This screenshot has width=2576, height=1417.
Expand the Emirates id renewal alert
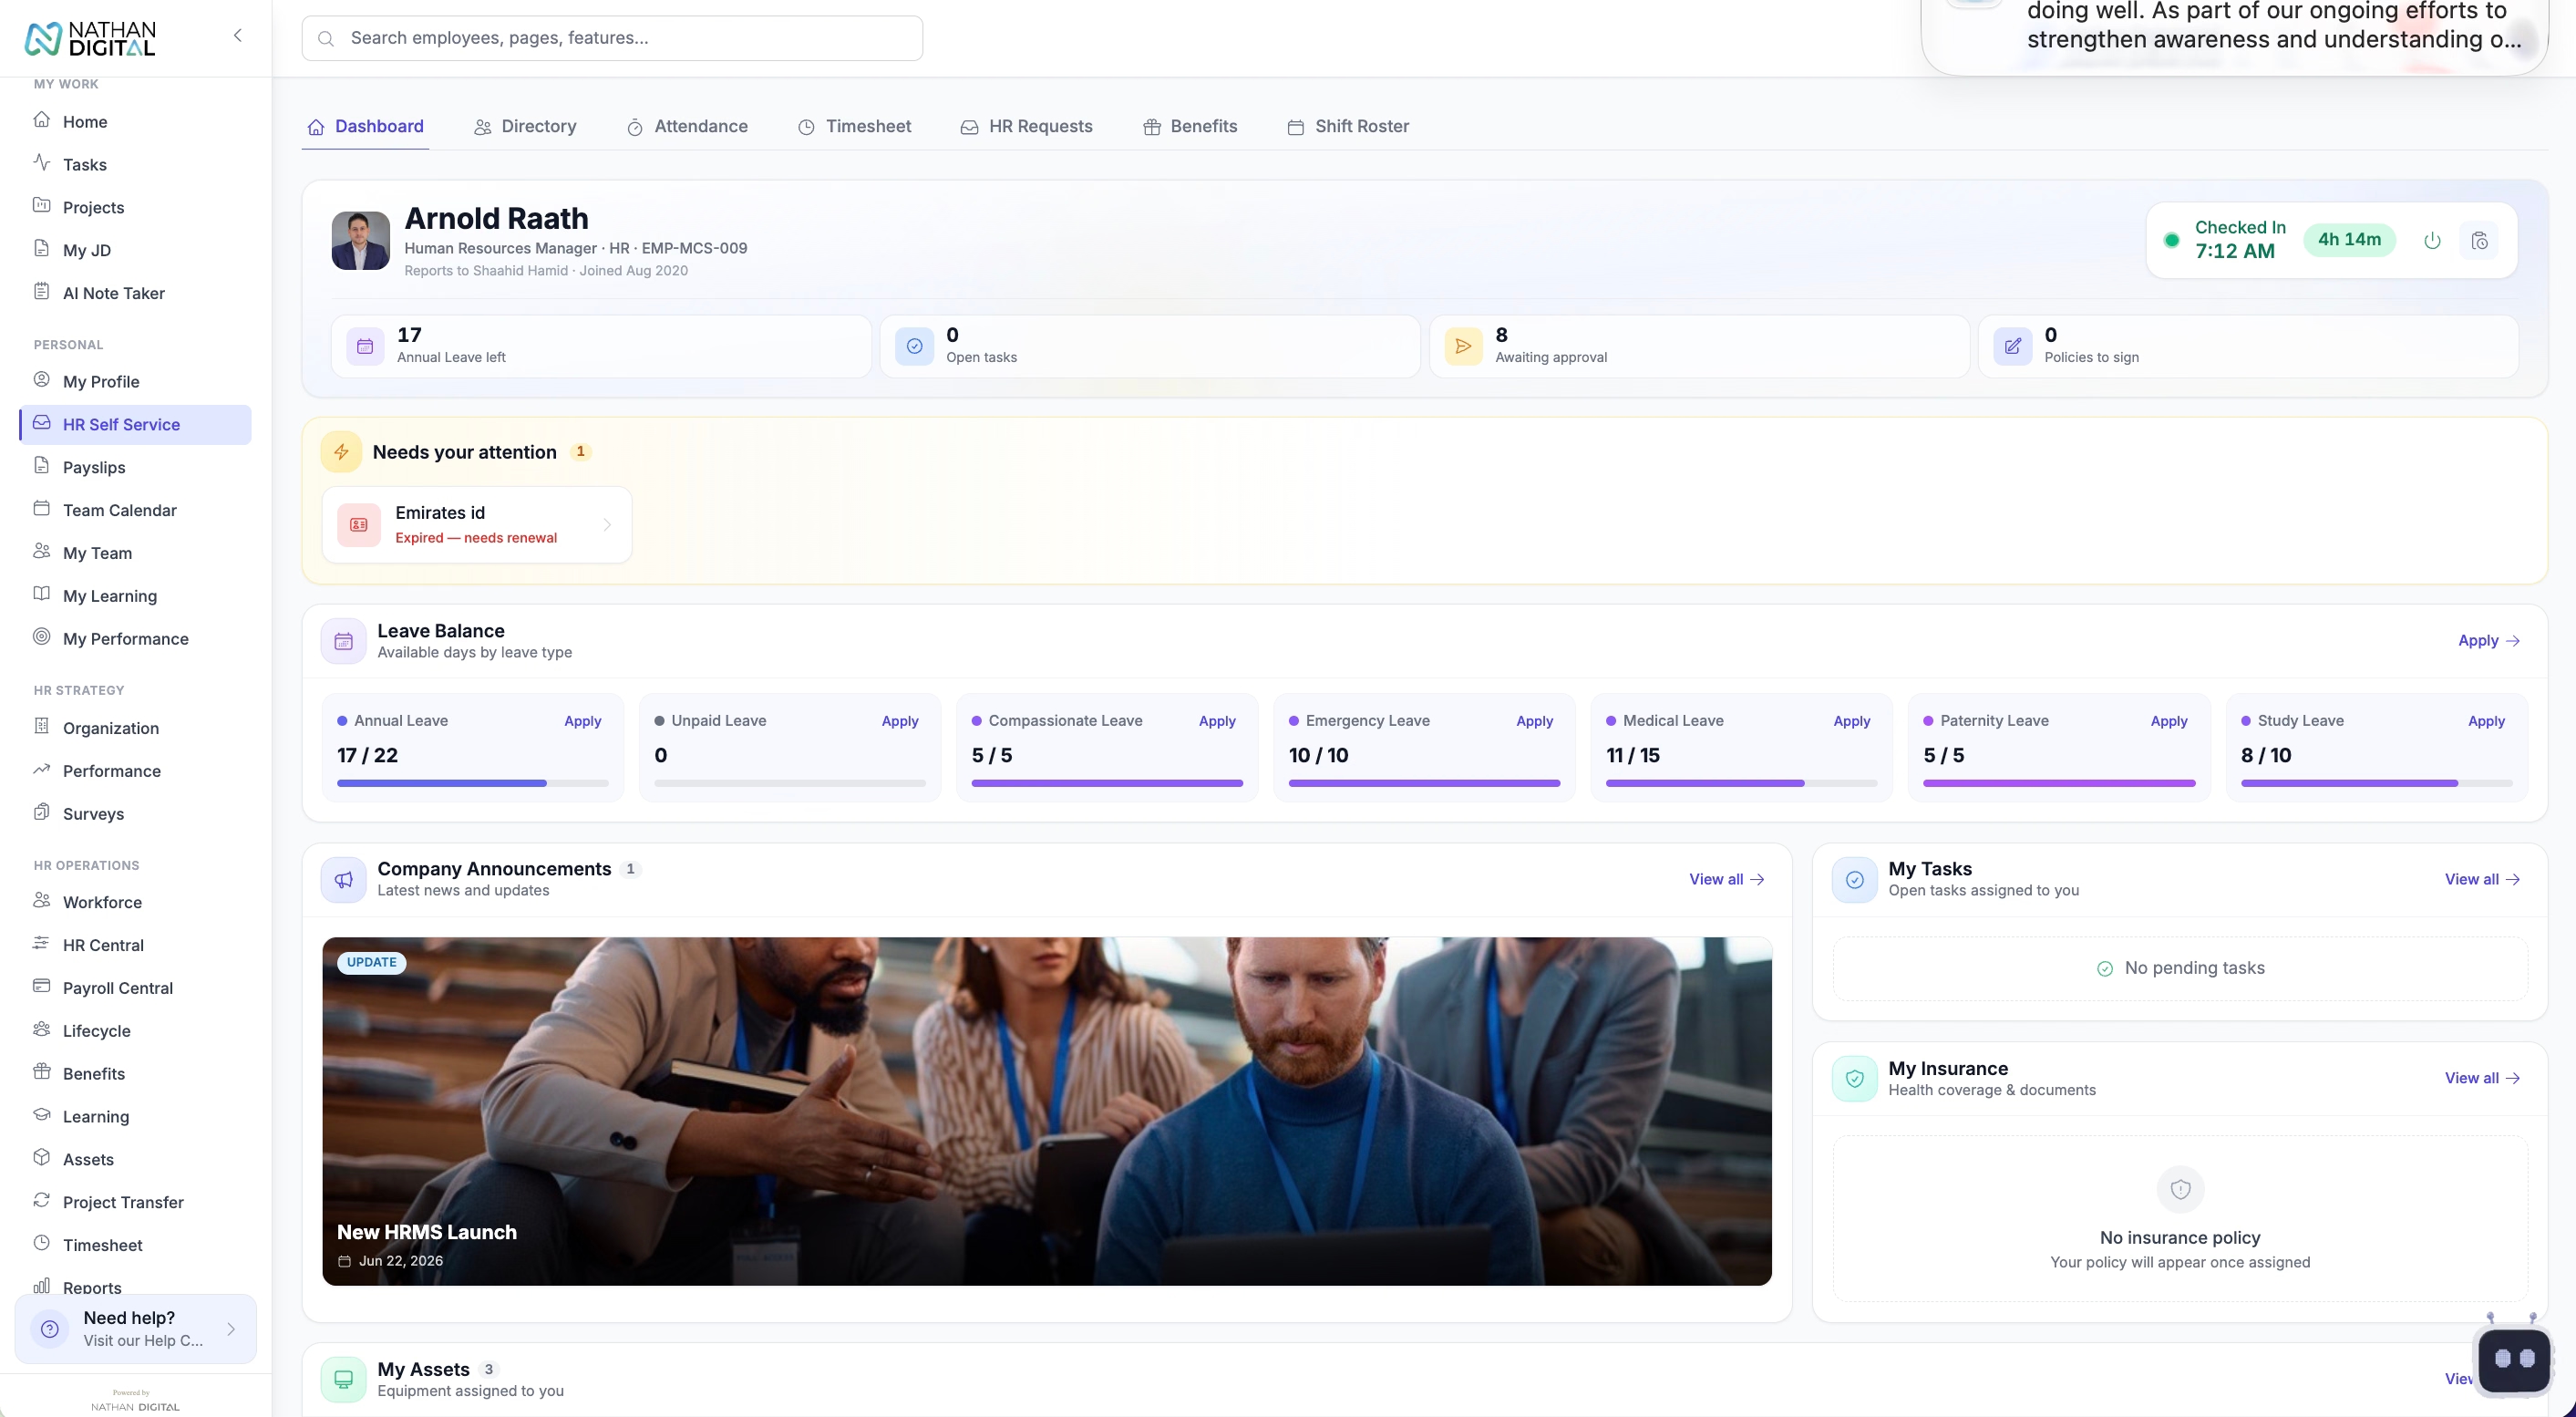point(476,525)
